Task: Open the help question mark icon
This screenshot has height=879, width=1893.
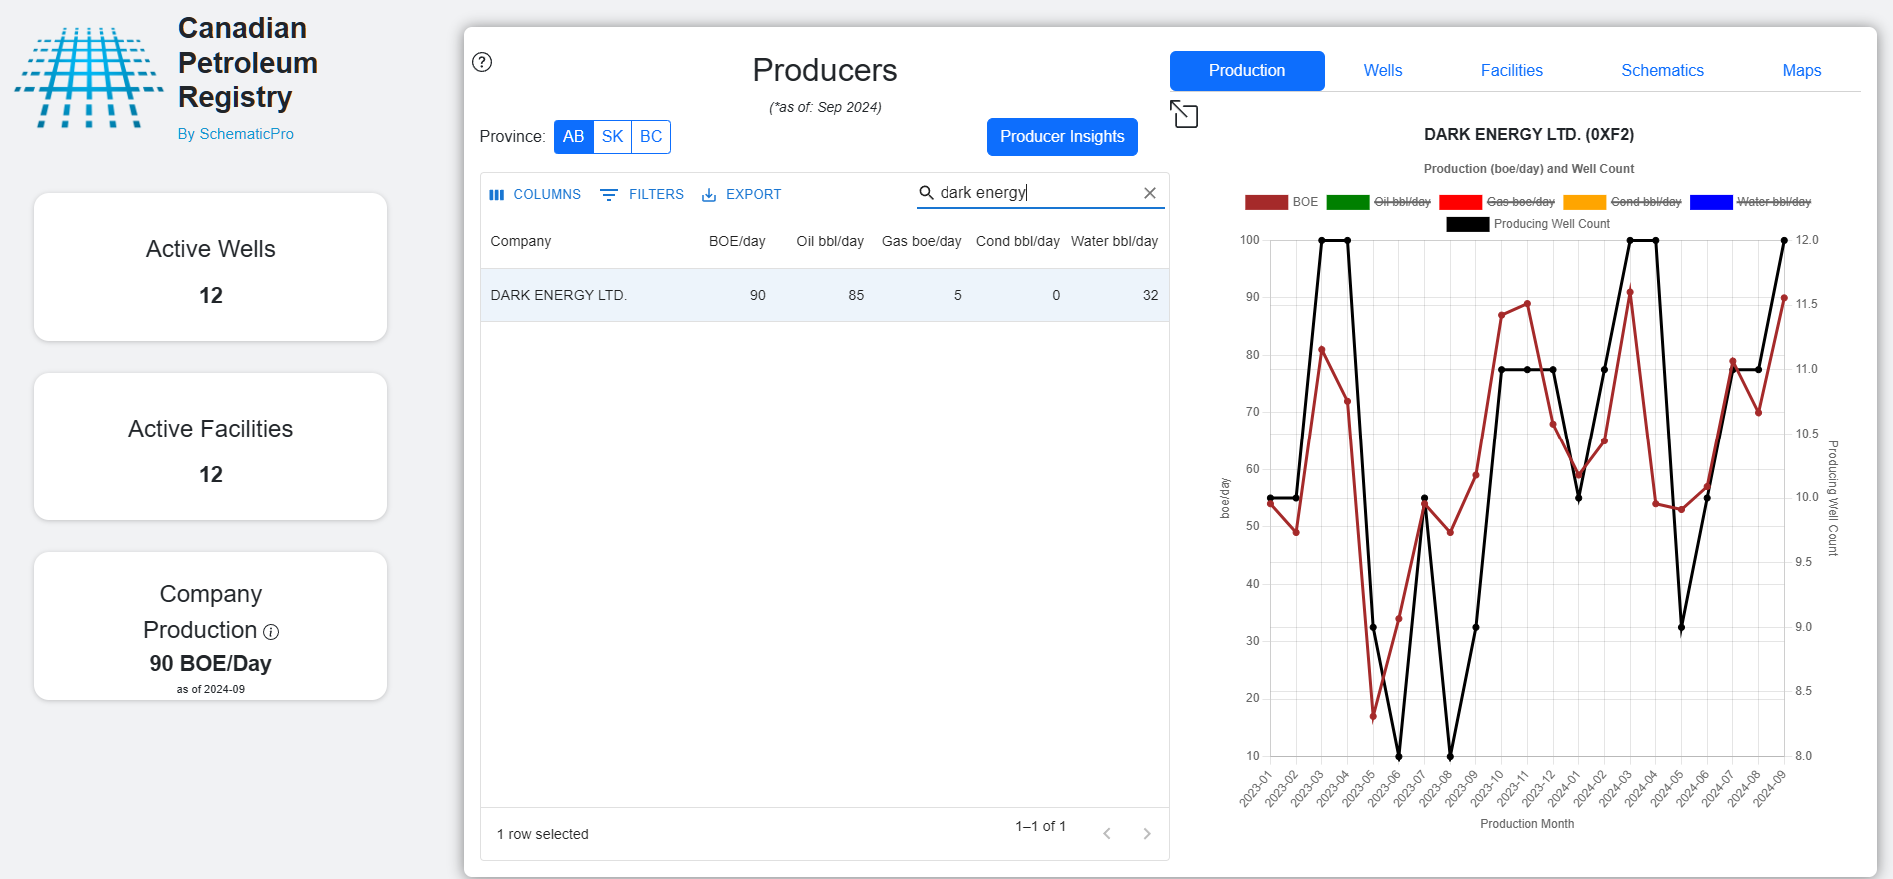Action: click(x=482, y=62)
